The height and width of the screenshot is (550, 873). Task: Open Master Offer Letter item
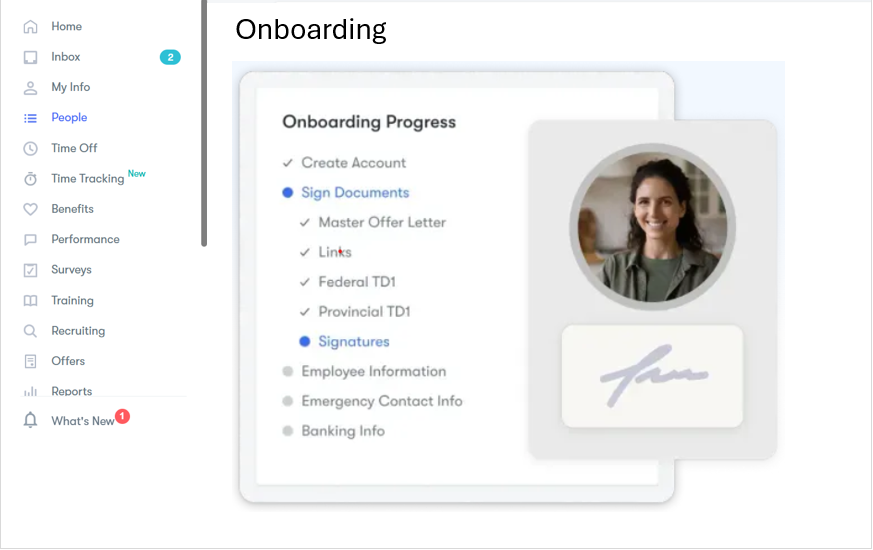[x=382, y=223]
